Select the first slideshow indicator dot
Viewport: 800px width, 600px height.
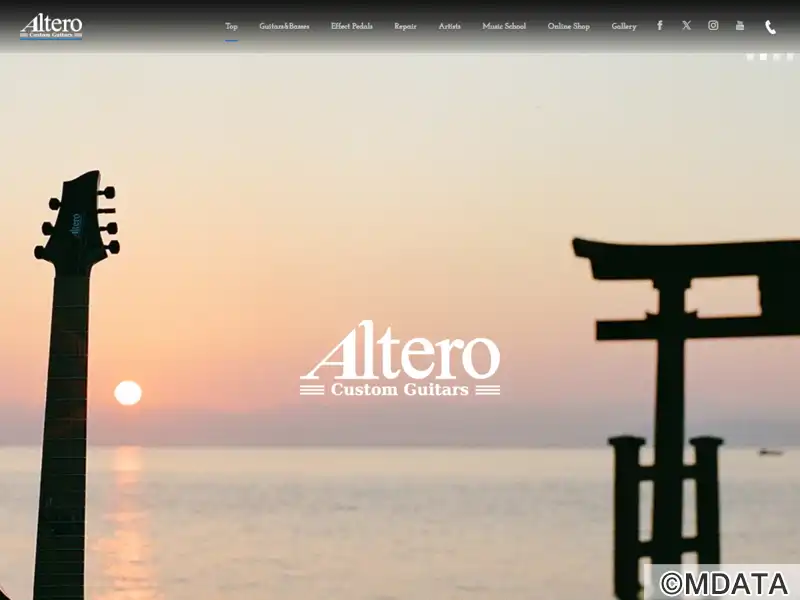pos(750,57)
